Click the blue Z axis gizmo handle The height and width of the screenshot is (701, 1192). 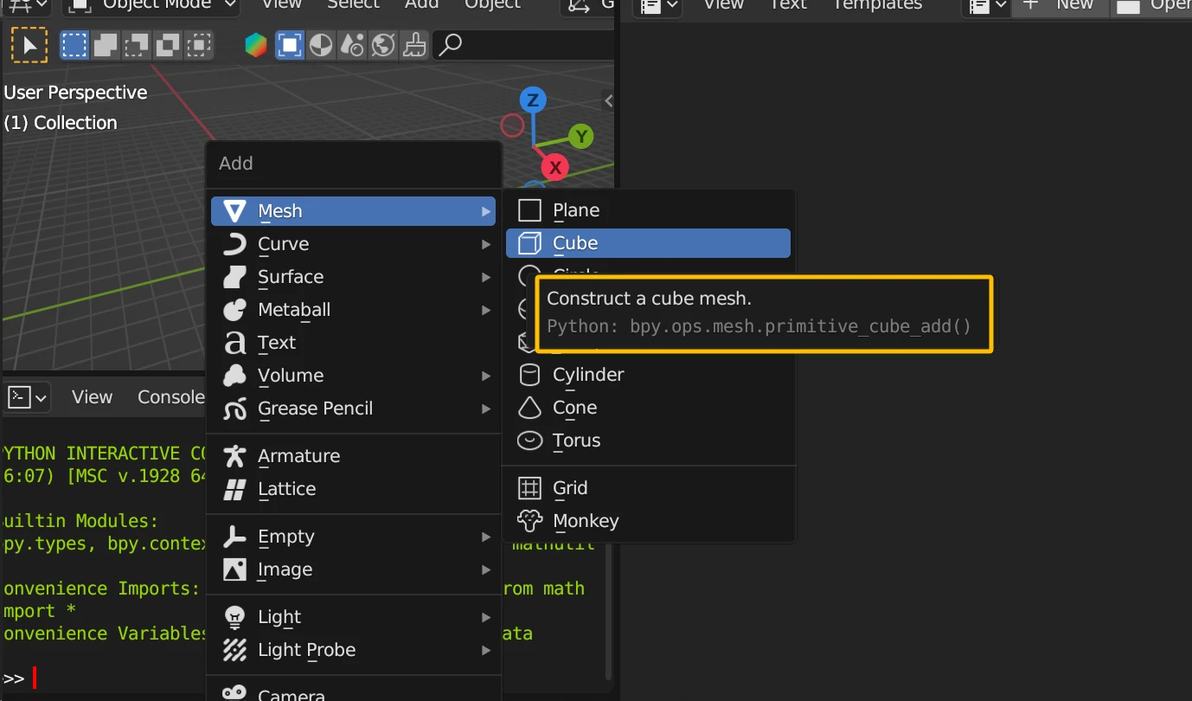(533, 100)
